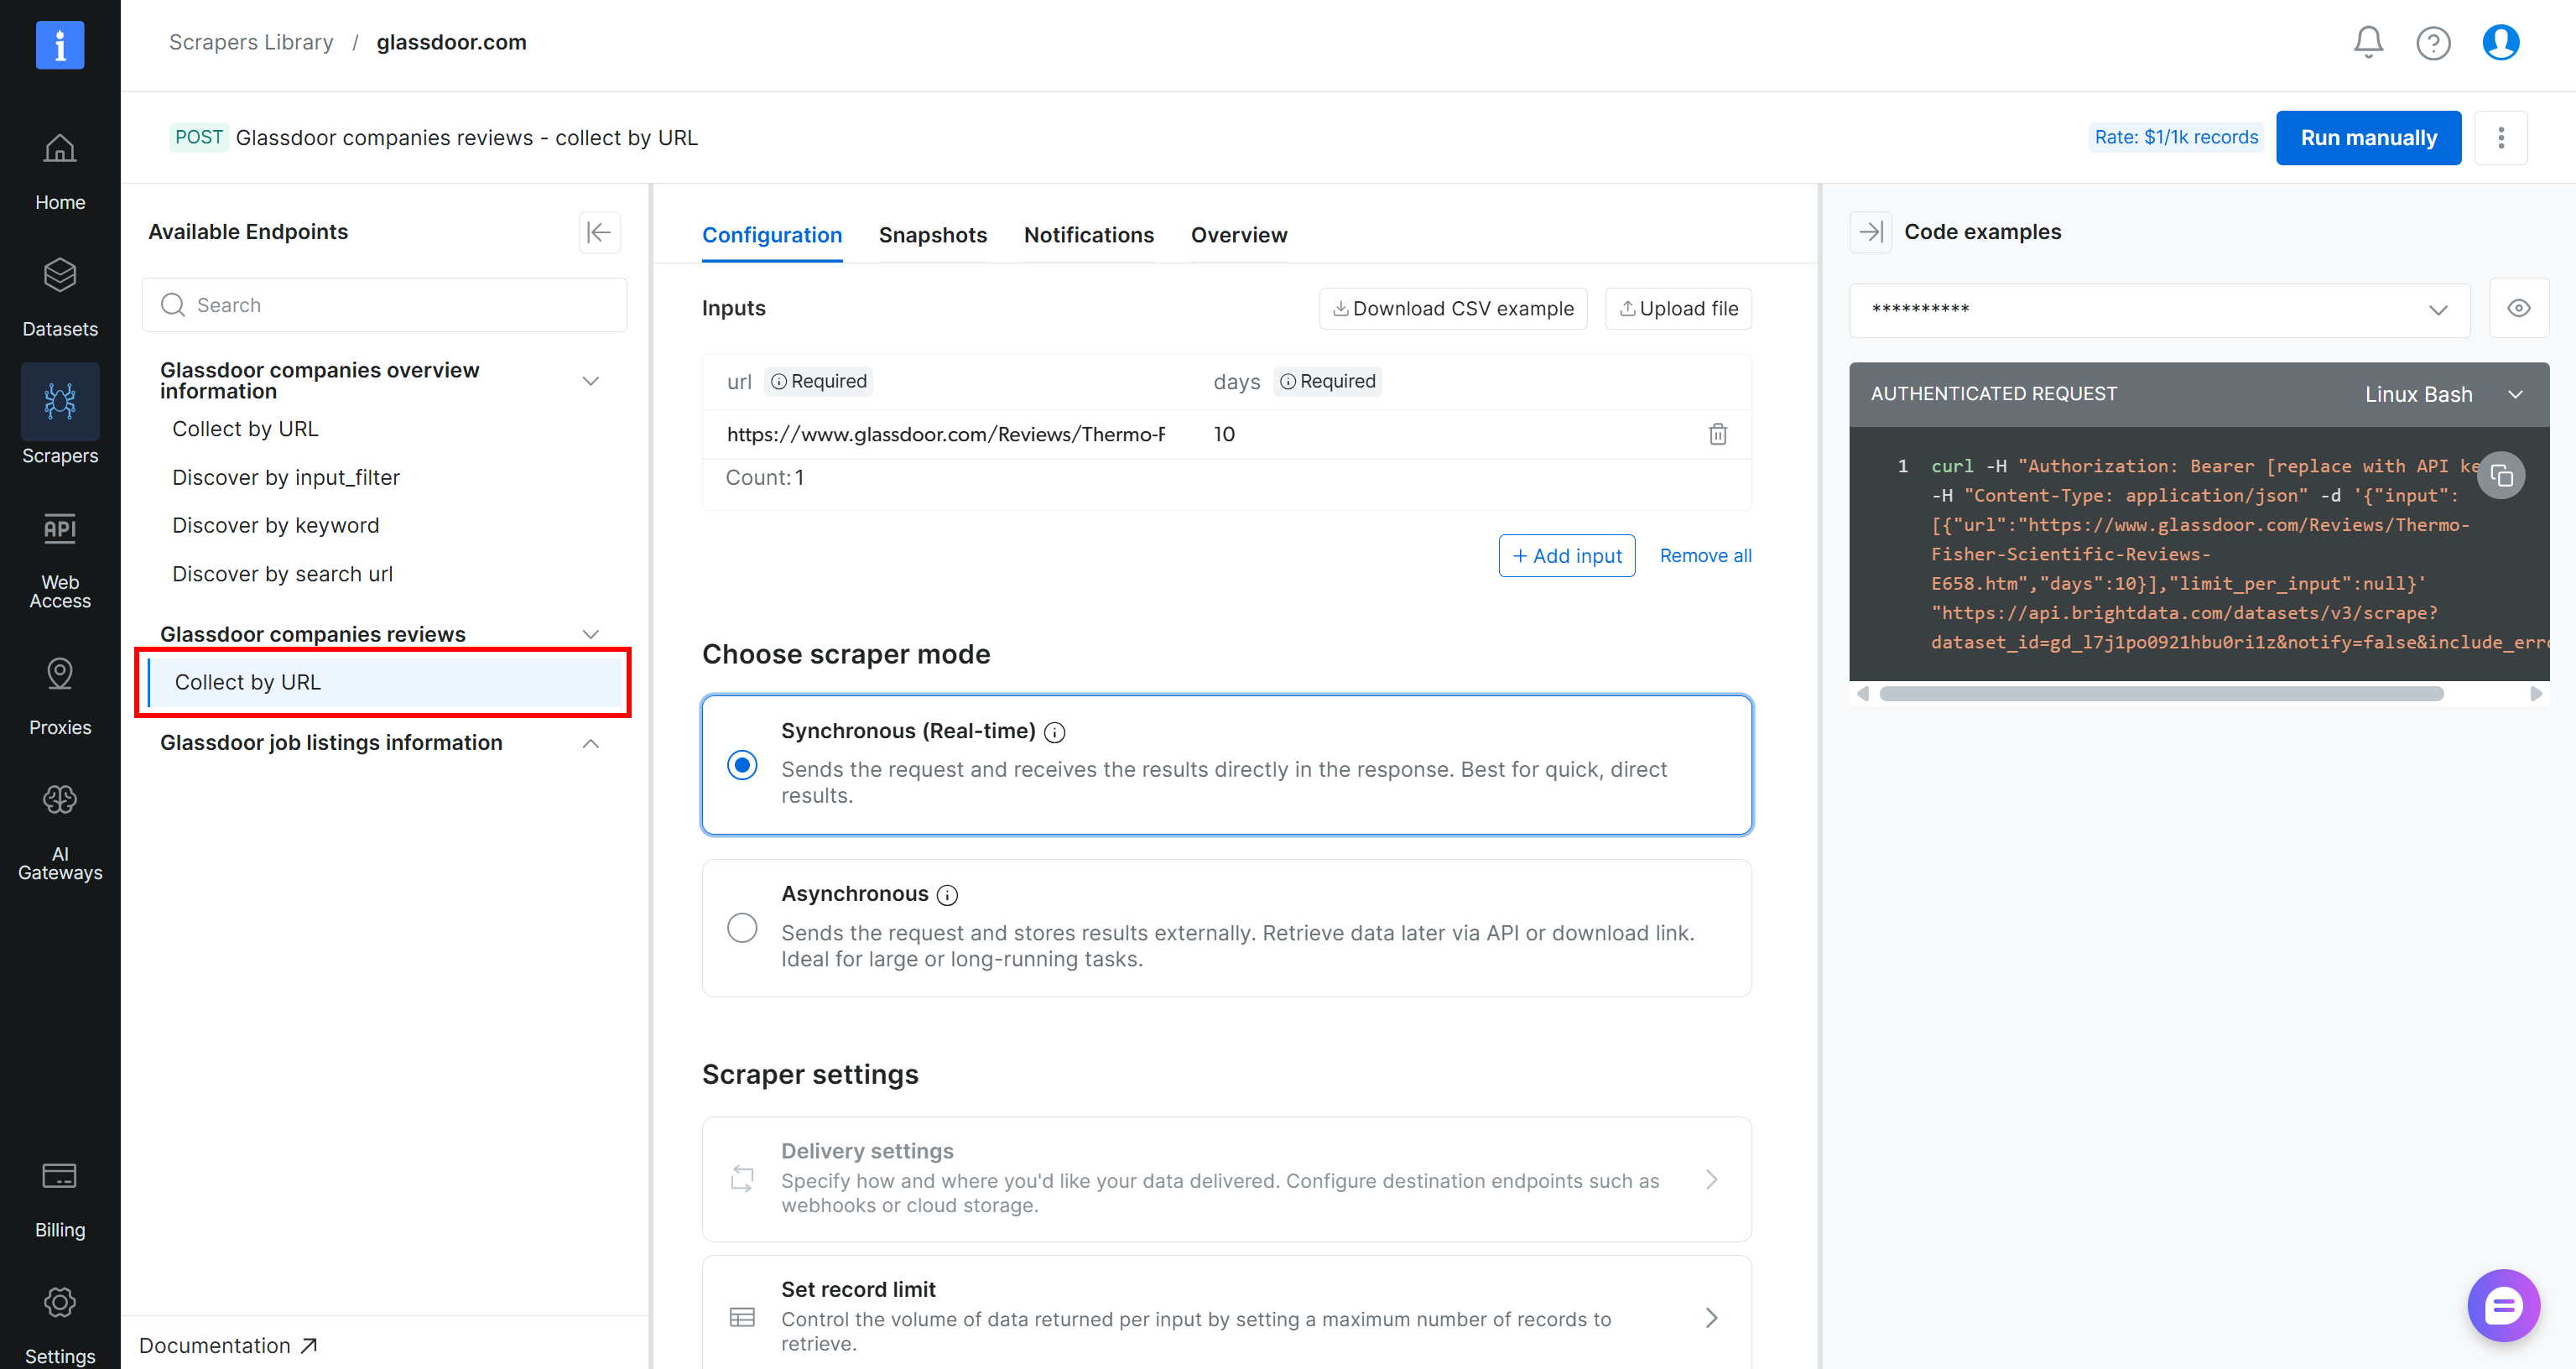Click the days value field showing 10
The width and height of the screenshot is (2576, 1369).
pyautogui.click(x=1224, y=434)
